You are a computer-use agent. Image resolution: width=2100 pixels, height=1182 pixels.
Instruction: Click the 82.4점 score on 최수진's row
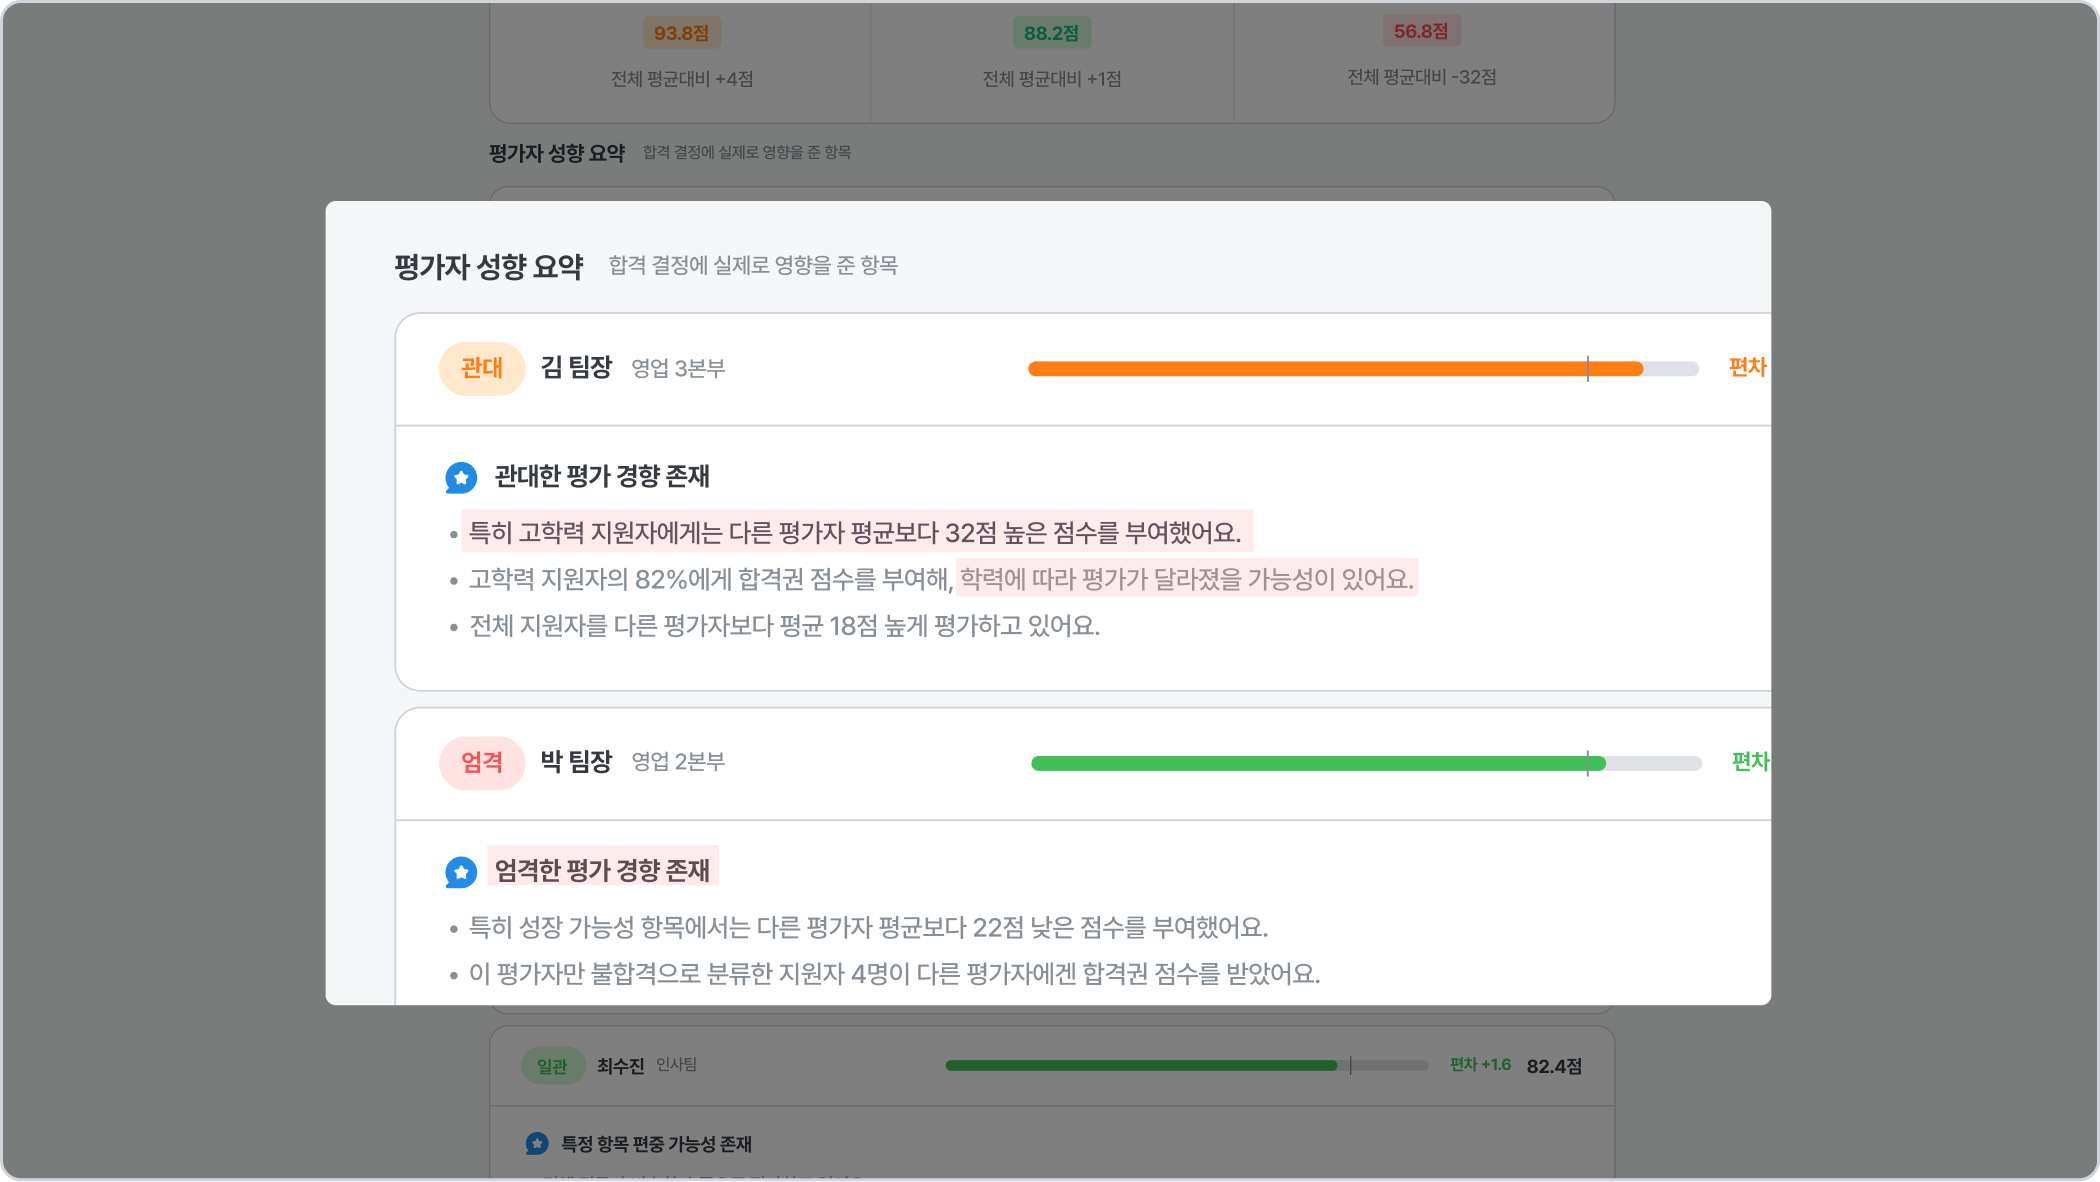1554,1066
